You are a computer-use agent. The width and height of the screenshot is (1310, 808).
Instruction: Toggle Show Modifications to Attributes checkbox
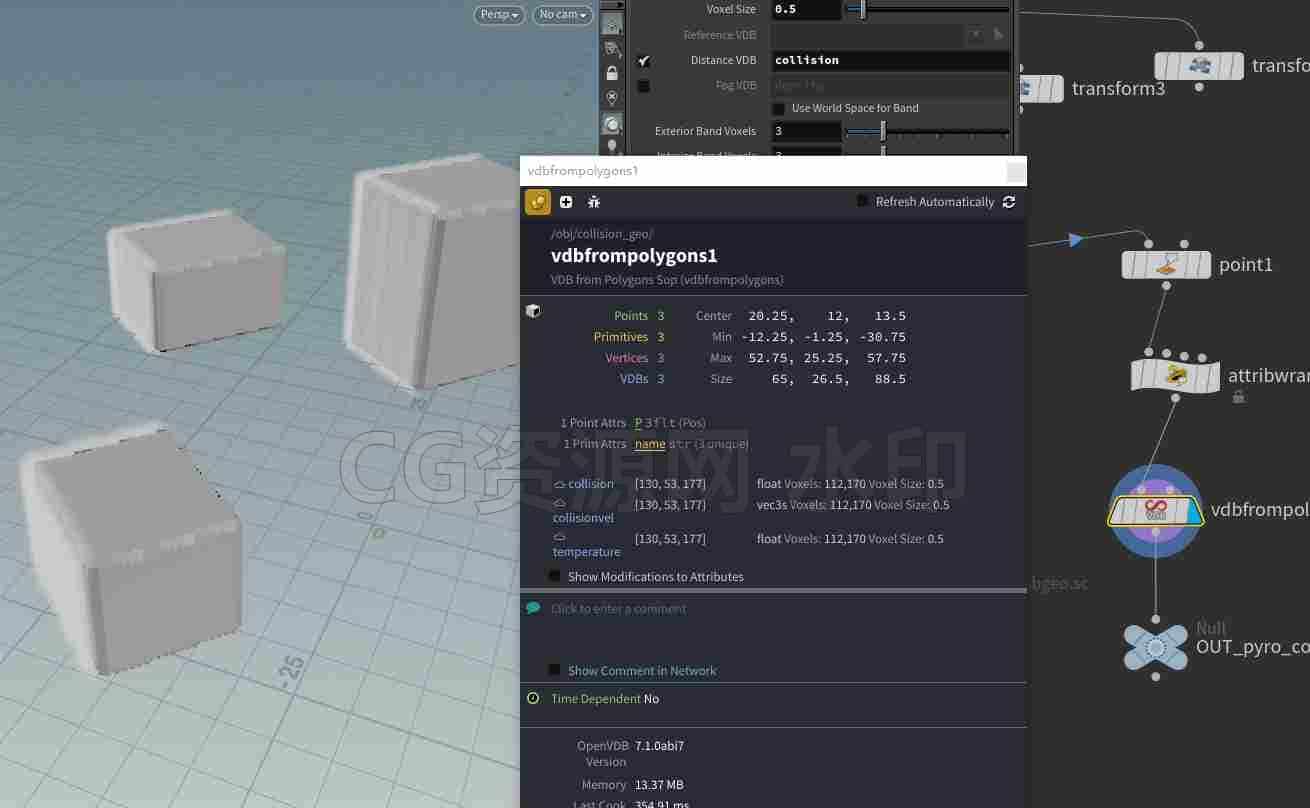(555, 577)
